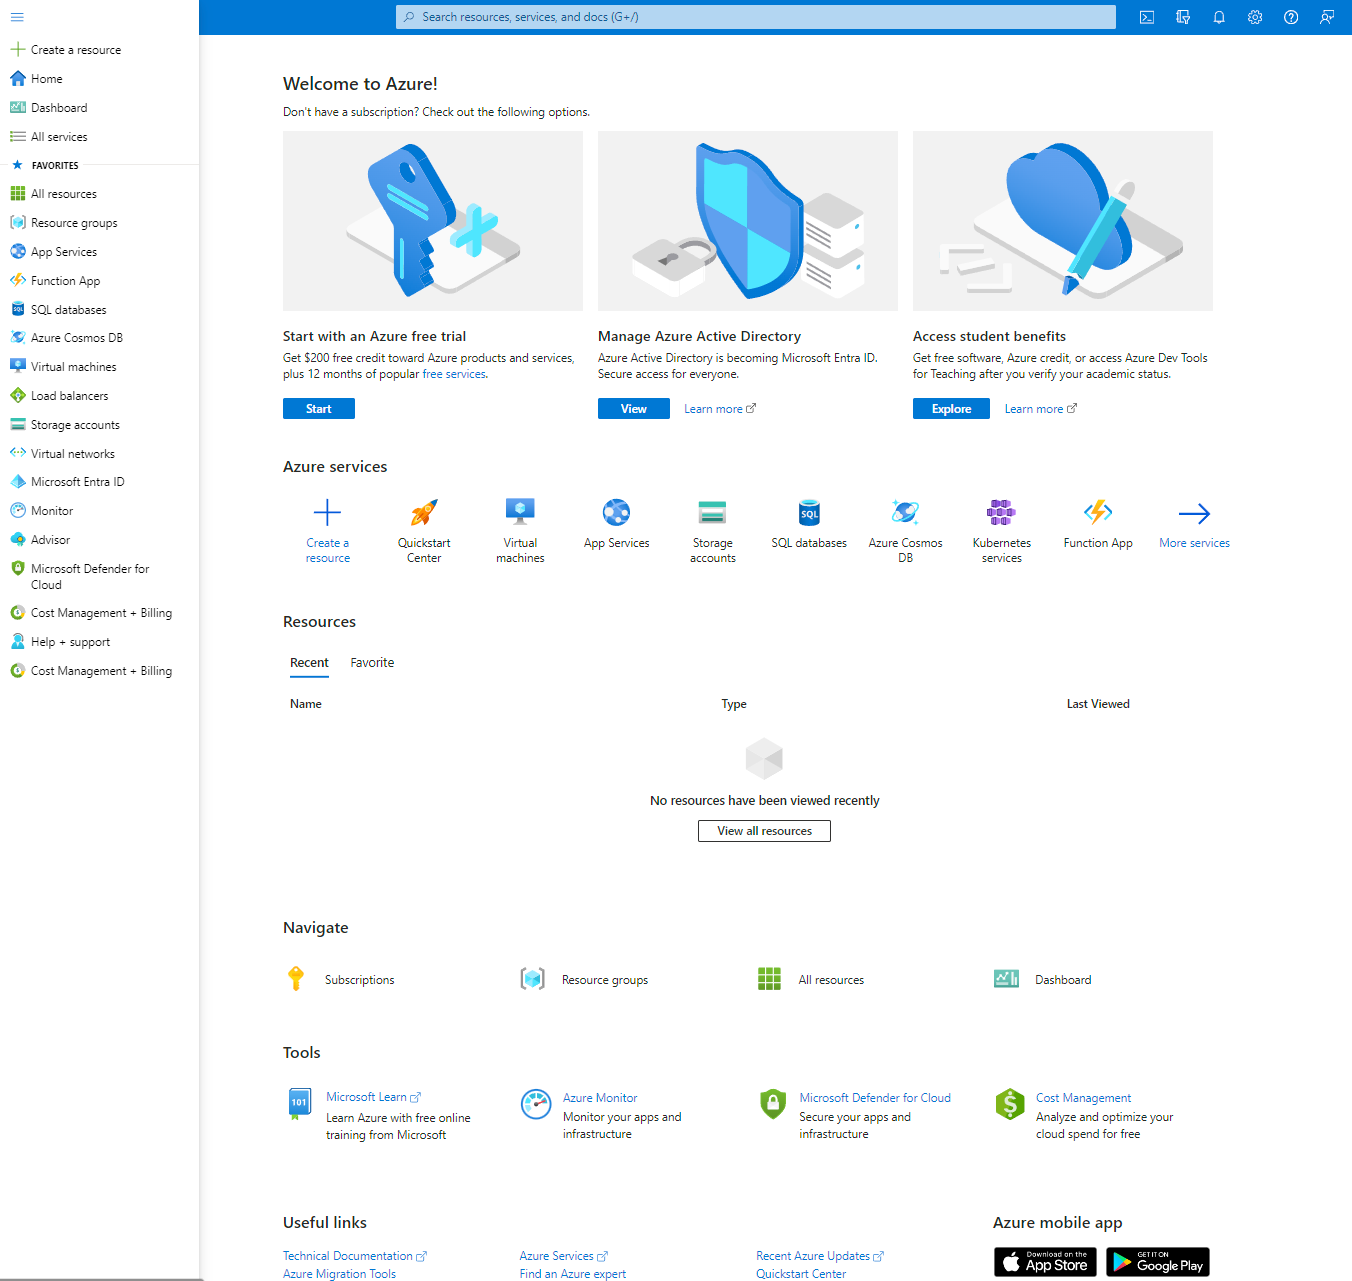This screenshot has height=1281, width=1352.
Task: Click the Quickstart Center rocket icon
Action: (424, 513)
